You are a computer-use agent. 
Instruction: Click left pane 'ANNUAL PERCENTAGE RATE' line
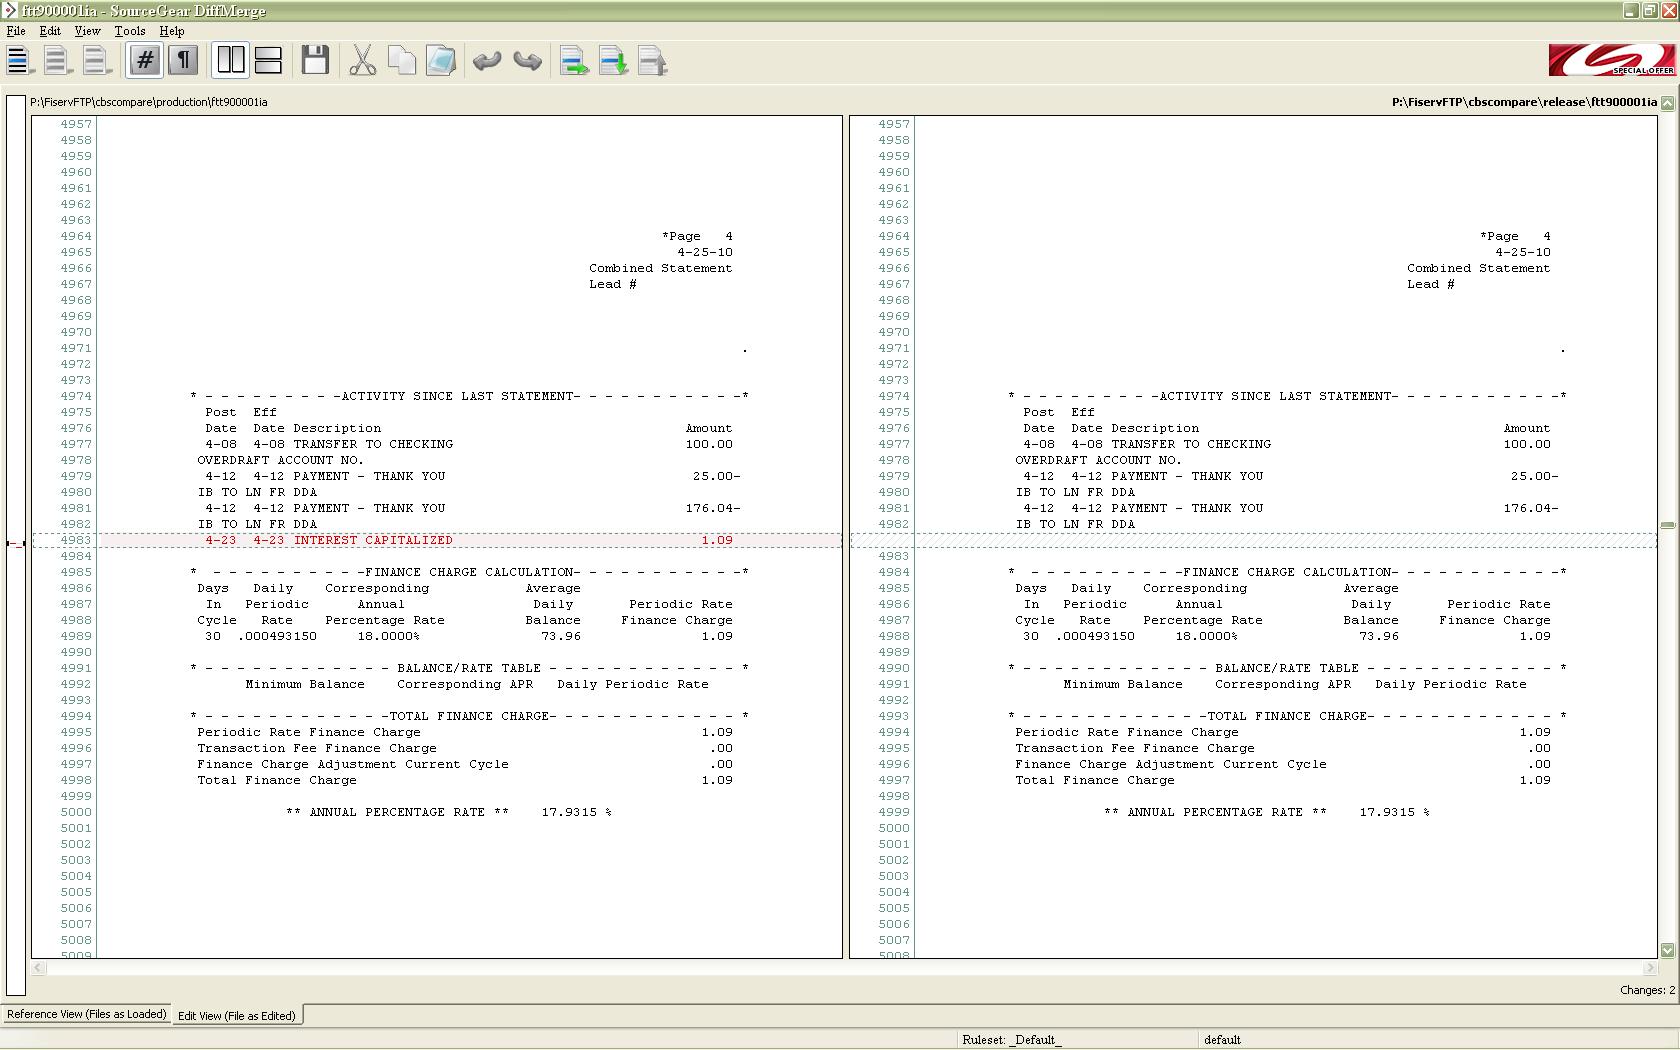click(449, 812)
